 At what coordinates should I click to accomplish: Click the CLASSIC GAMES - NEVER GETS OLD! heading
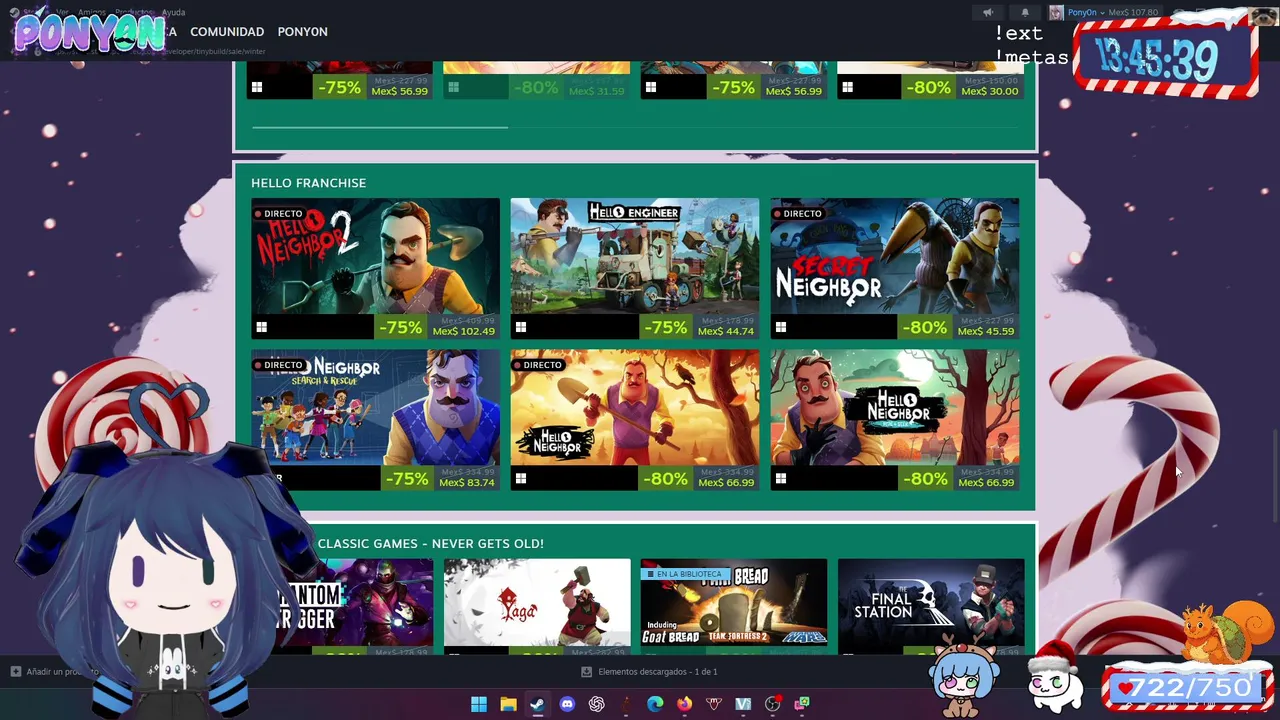click(x=430, y=544)
